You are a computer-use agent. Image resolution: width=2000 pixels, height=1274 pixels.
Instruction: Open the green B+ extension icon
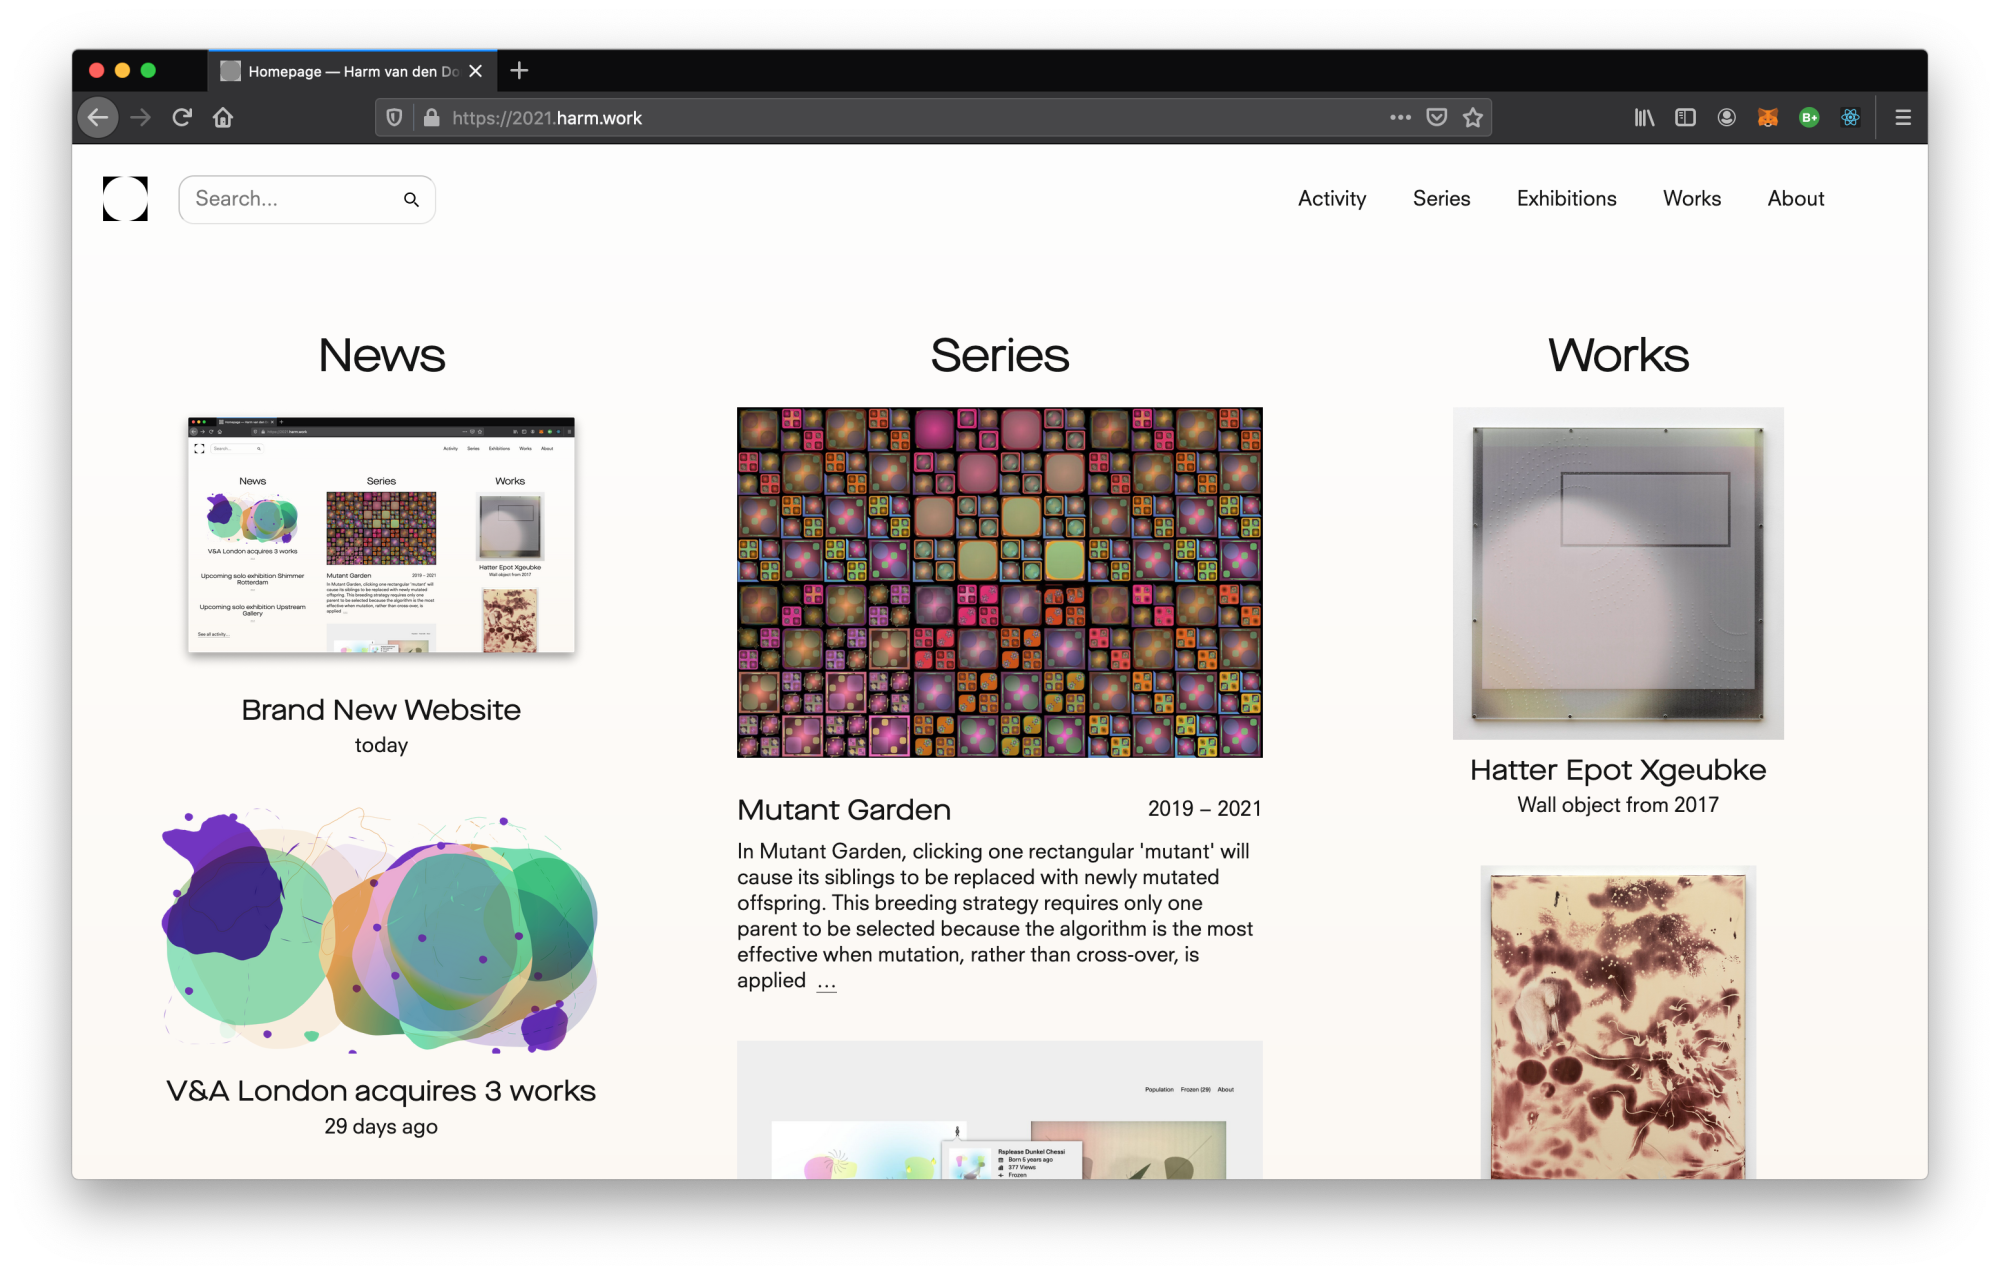tap(1809, 118)
